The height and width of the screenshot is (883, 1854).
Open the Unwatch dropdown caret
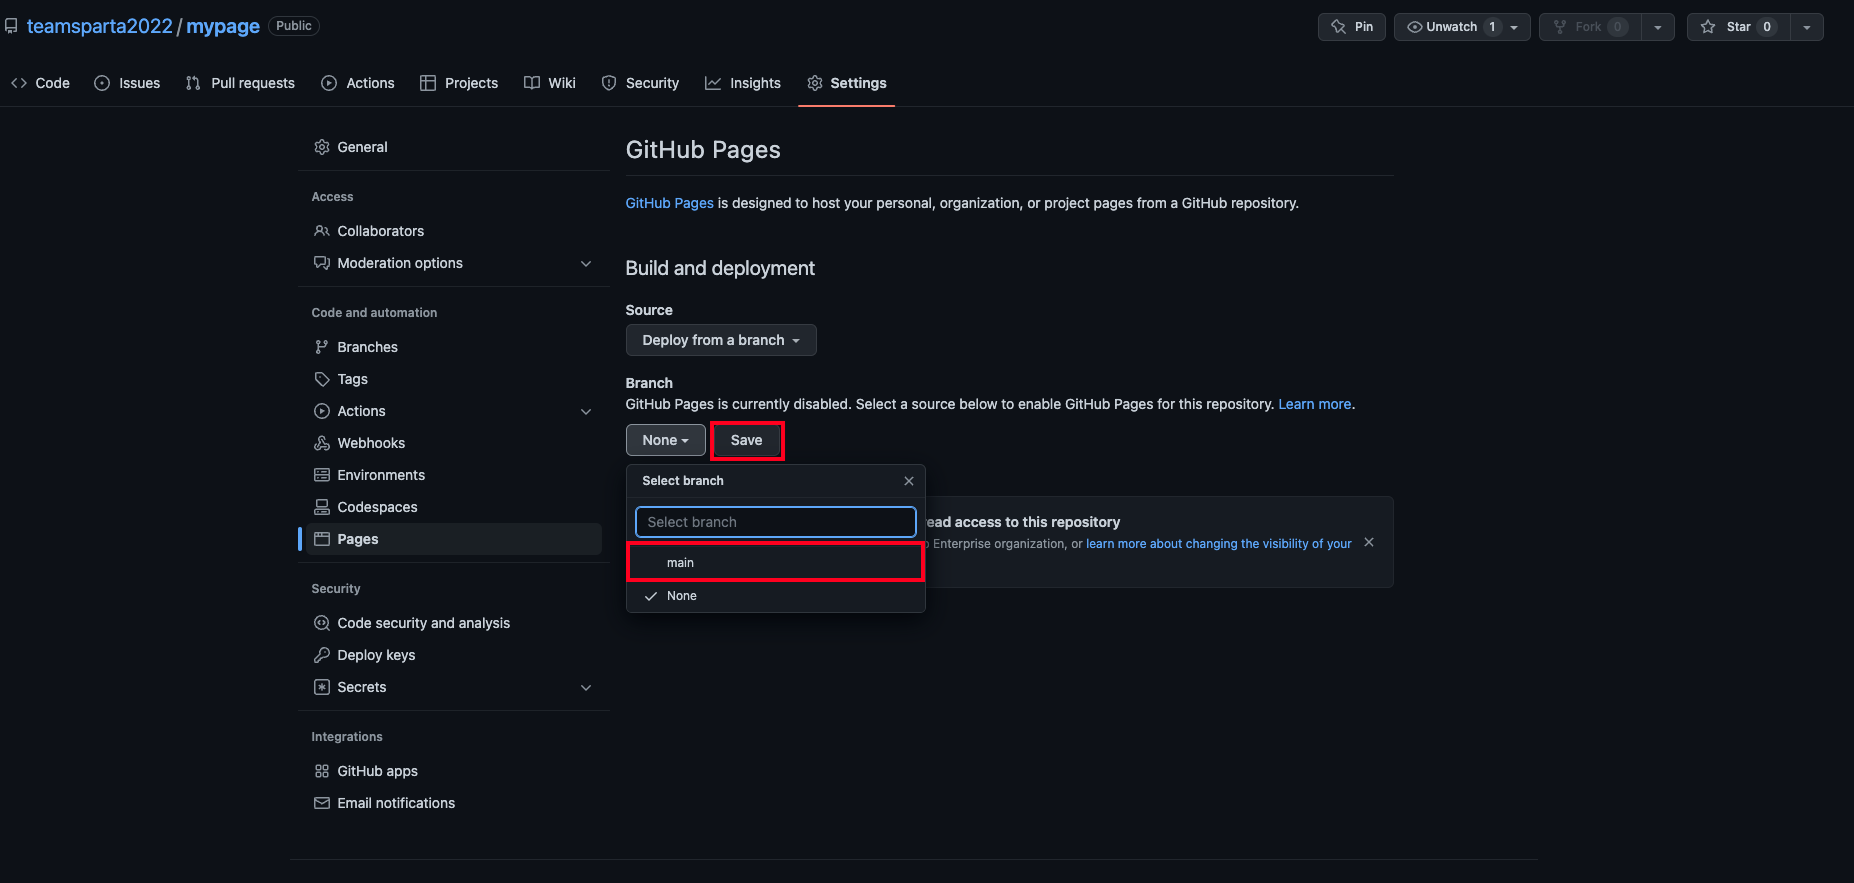(x=1515, y=27)
